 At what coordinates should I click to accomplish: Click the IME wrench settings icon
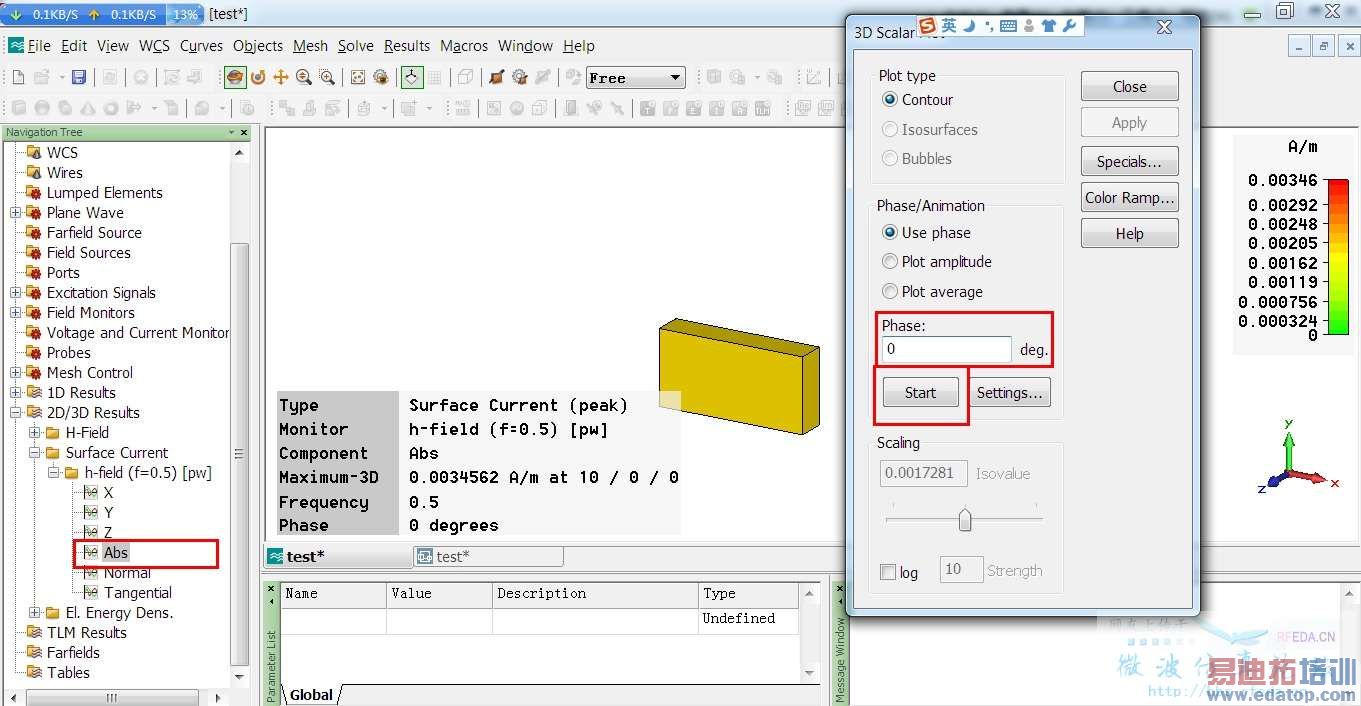(1069, 26)
